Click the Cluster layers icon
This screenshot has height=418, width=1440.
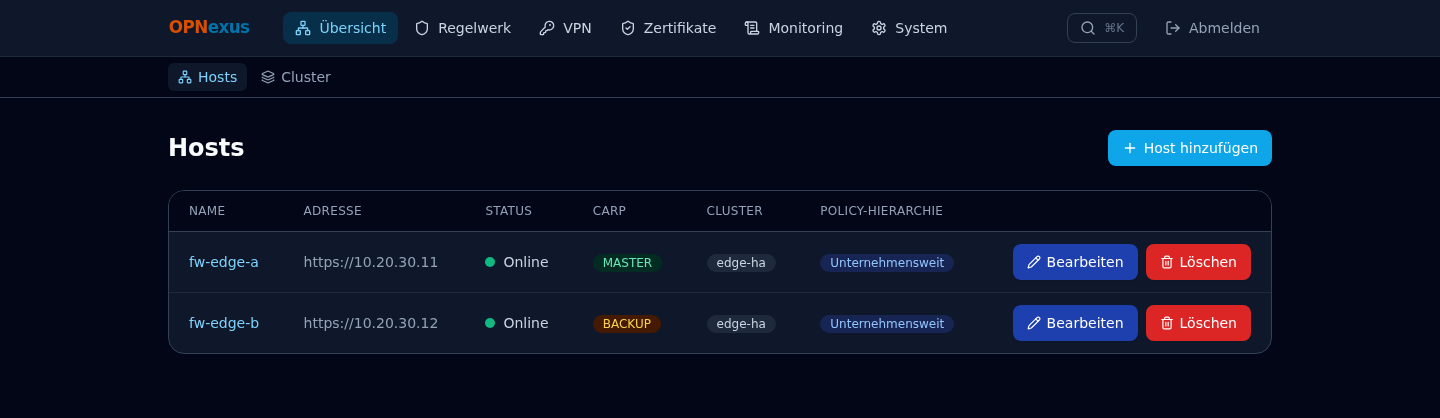pos(268,77)
